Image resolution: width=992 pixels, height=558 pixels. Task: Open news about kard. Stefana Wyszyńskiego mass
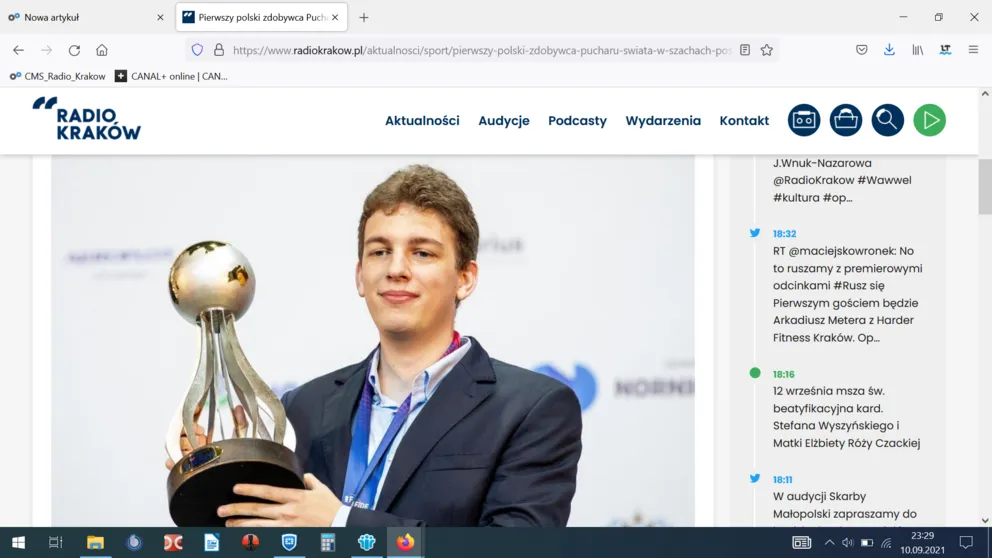click(x=846, y=417)
